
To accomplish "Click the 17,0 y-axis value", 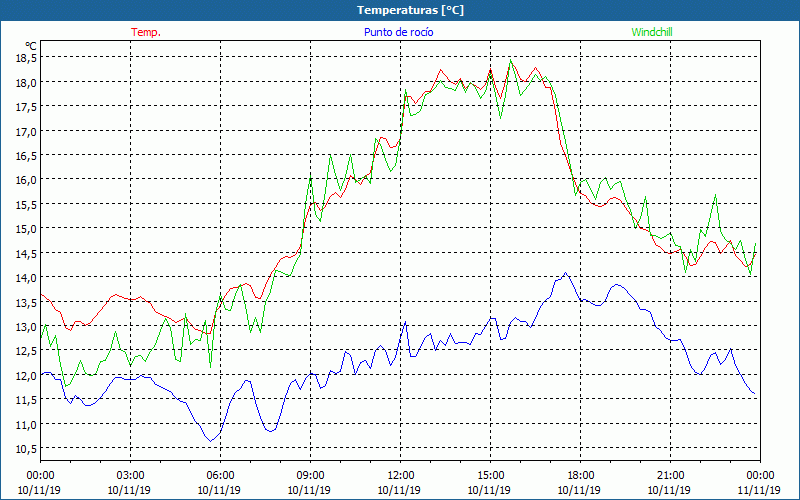I will tap(26, 132).
